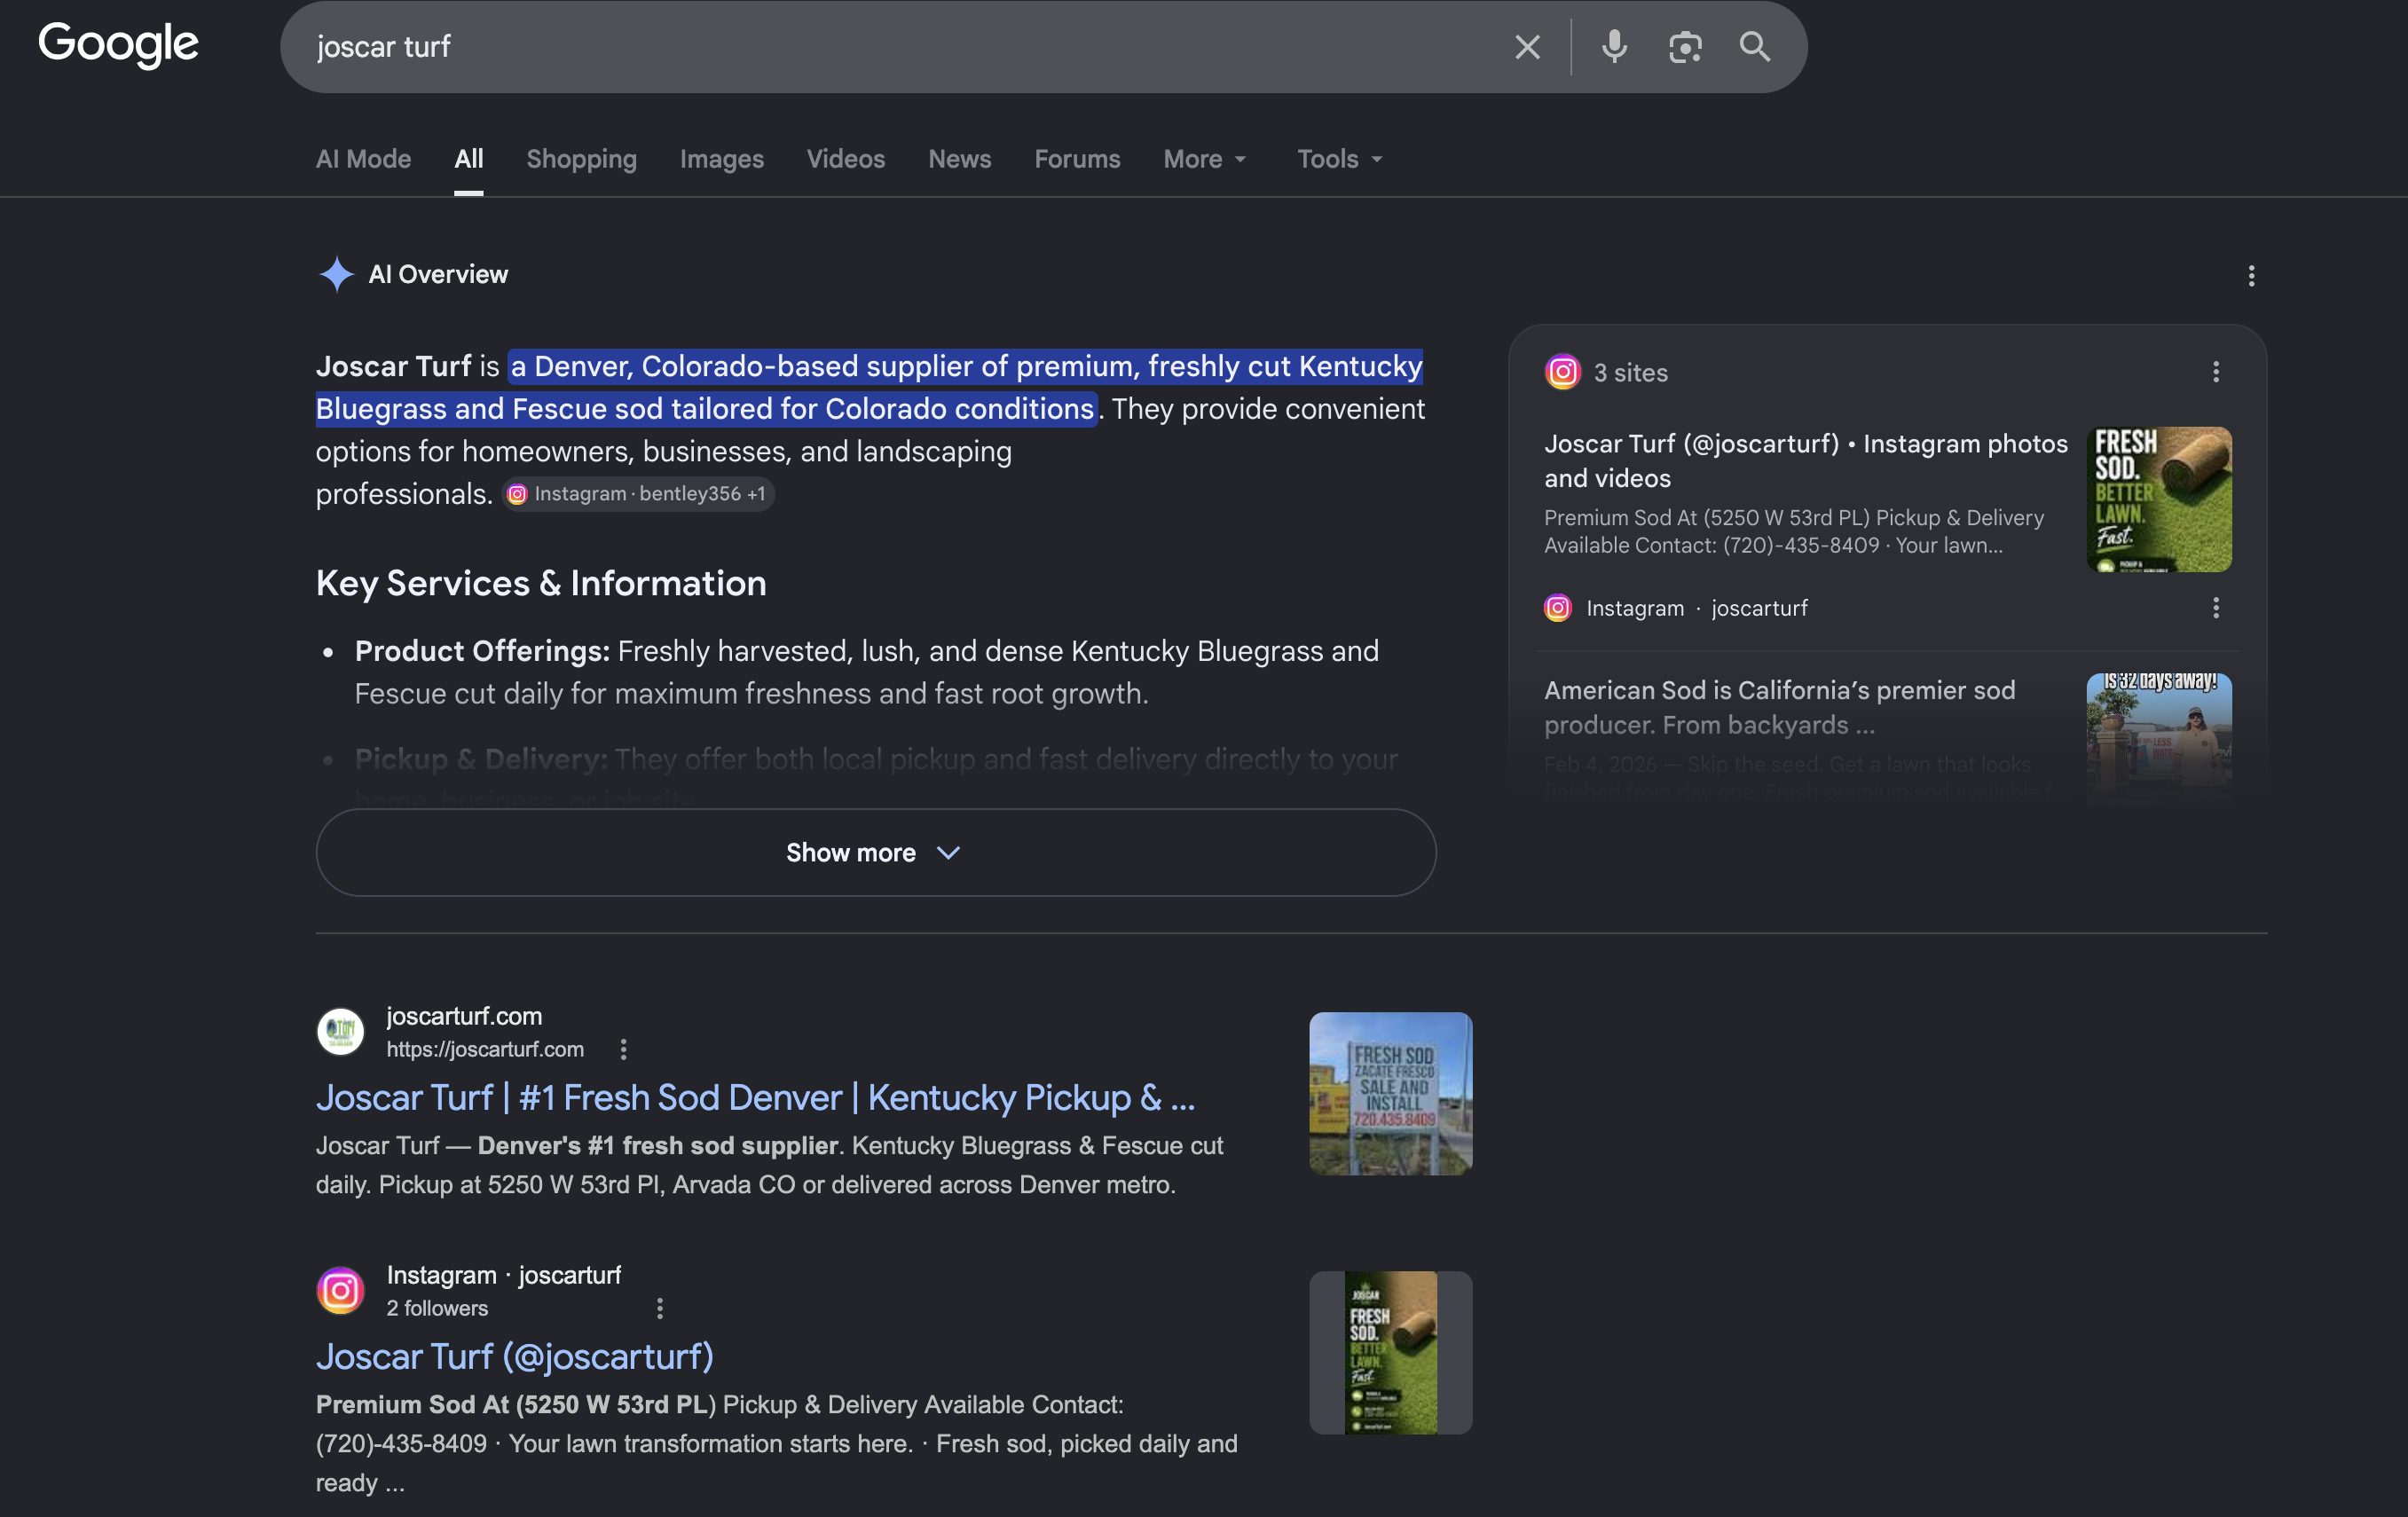
Task: Click the highlighted Denver, Colorado-based supplier text
Action: tap(869, 387)
